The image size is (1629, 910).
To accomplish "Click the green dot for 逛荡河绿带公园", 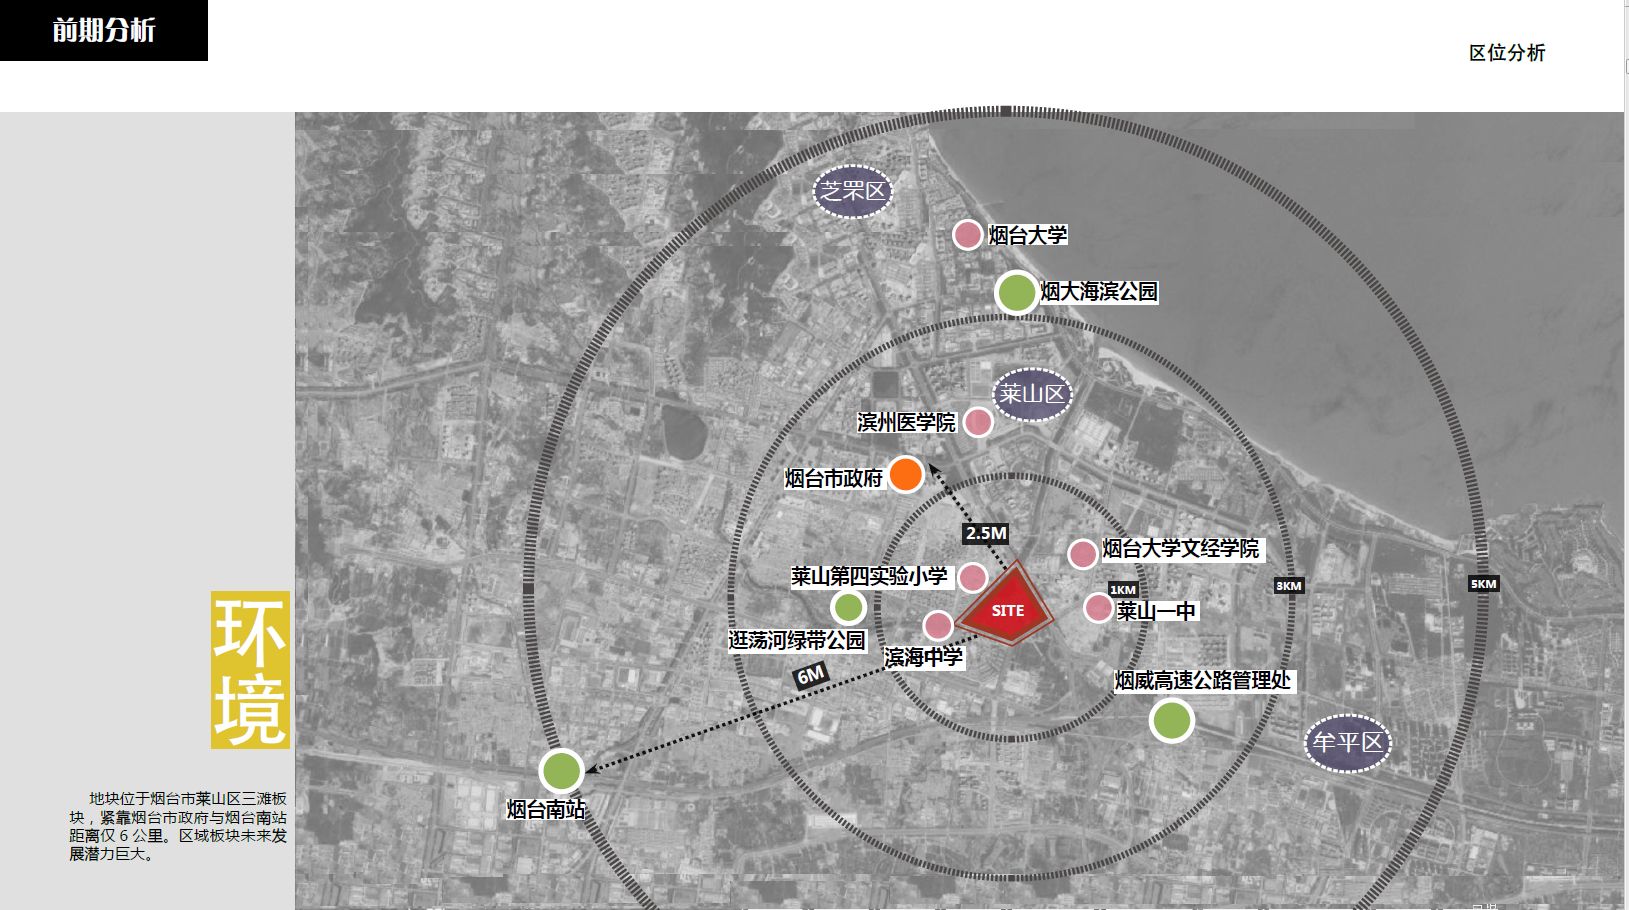I will click(x=849, y=607).
